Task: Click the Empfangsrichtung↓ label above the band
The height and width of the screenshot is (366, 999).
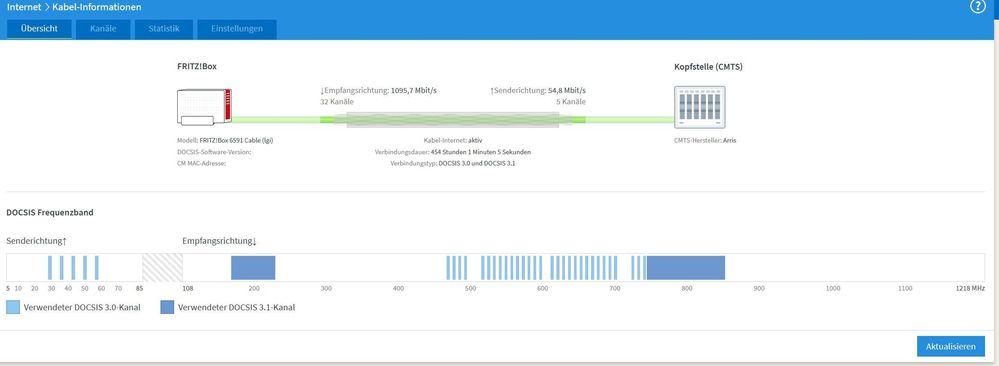Action: pos(219,241)
